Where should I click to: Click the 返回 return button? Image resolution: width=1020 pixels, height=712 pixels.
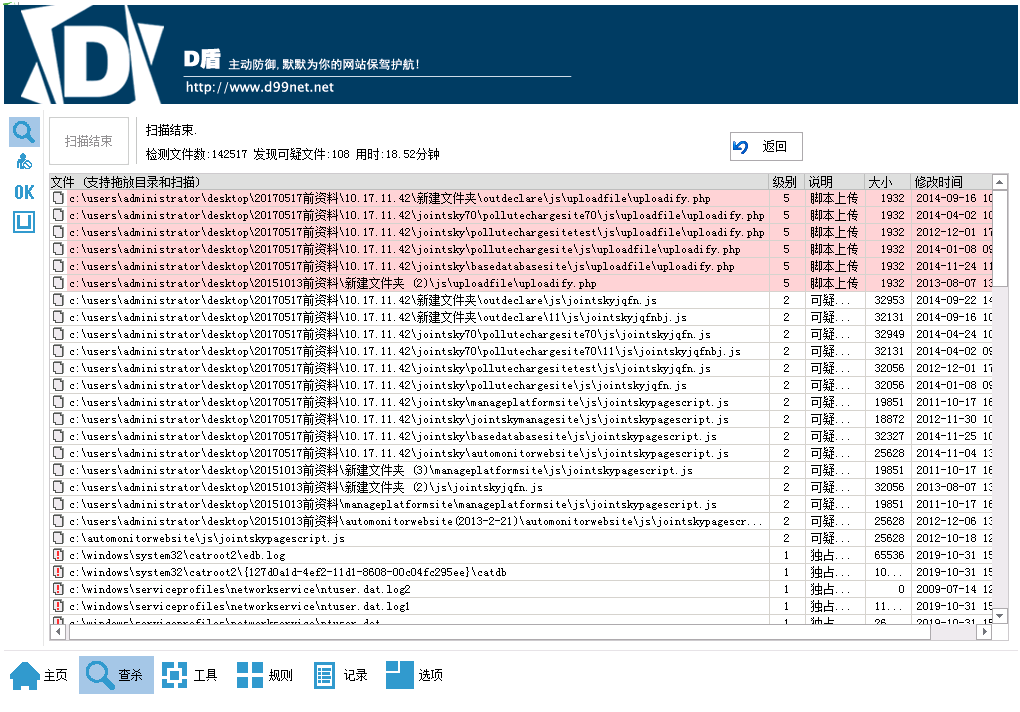click(x=766, y=146)
